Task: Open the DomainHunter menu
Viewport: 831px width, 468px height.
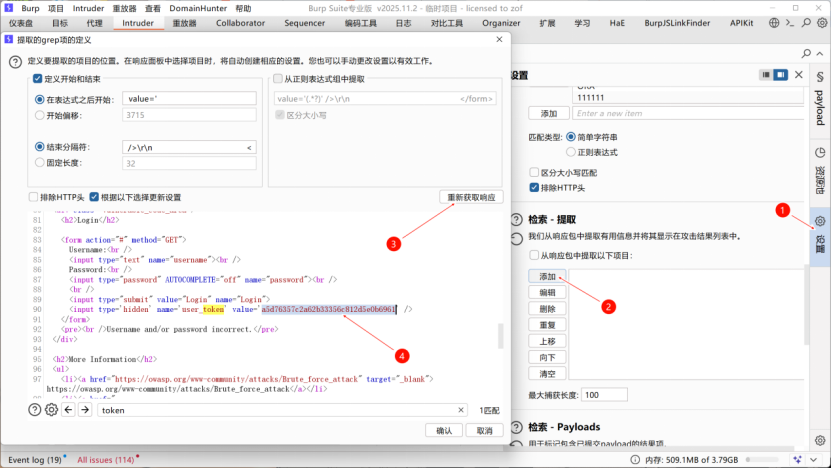Action: tap(198, 8)
